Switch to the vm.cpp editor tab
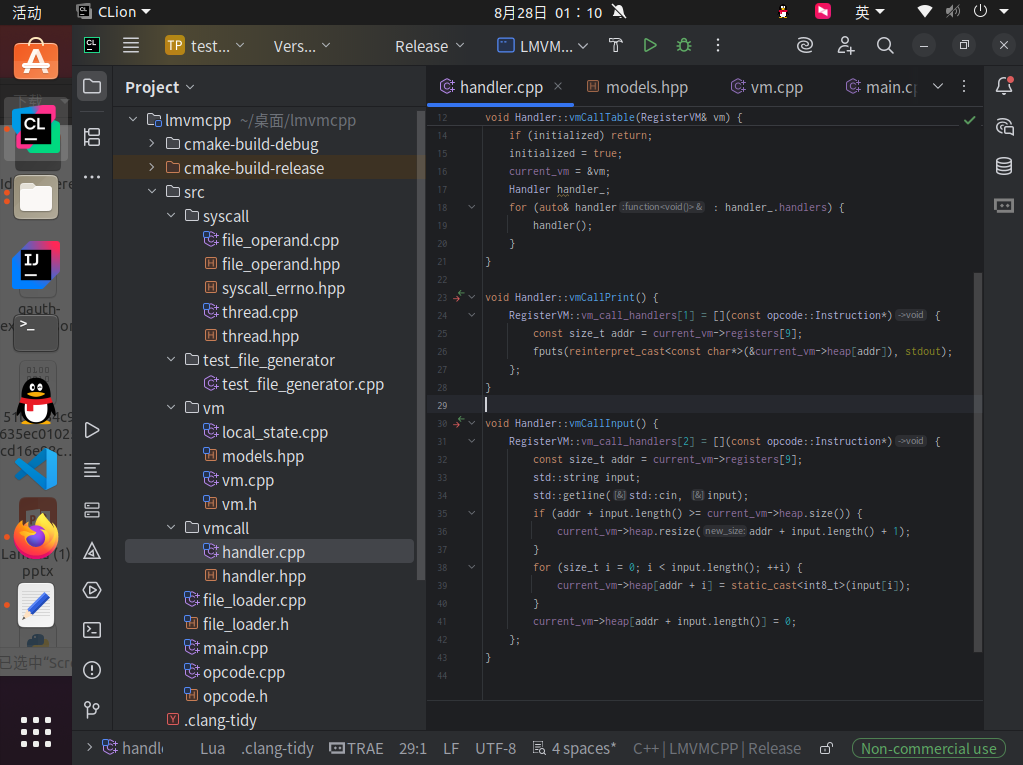This screenshot has height=765, width=1023. point(777,87)
